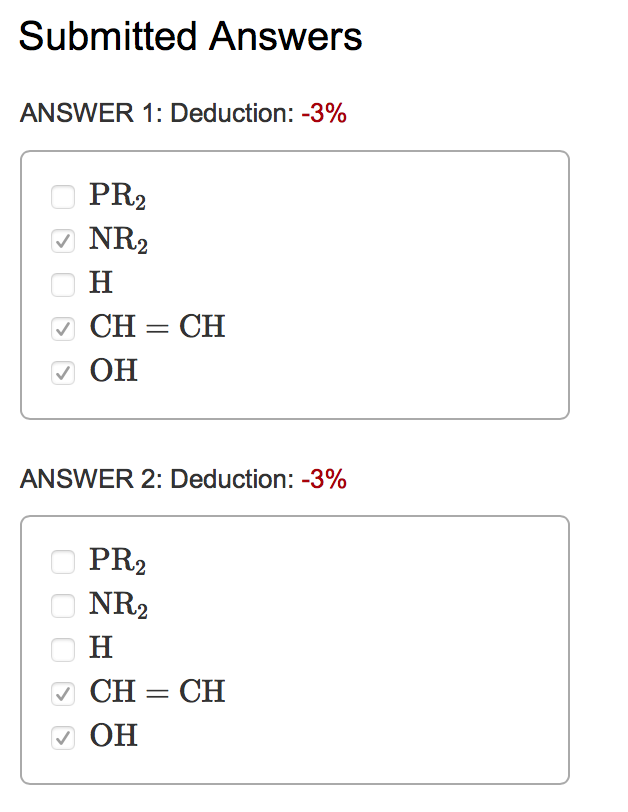Uncheck CH = CH in Answer 2
The height and width of the screenshot is (812, 628).
62,693
